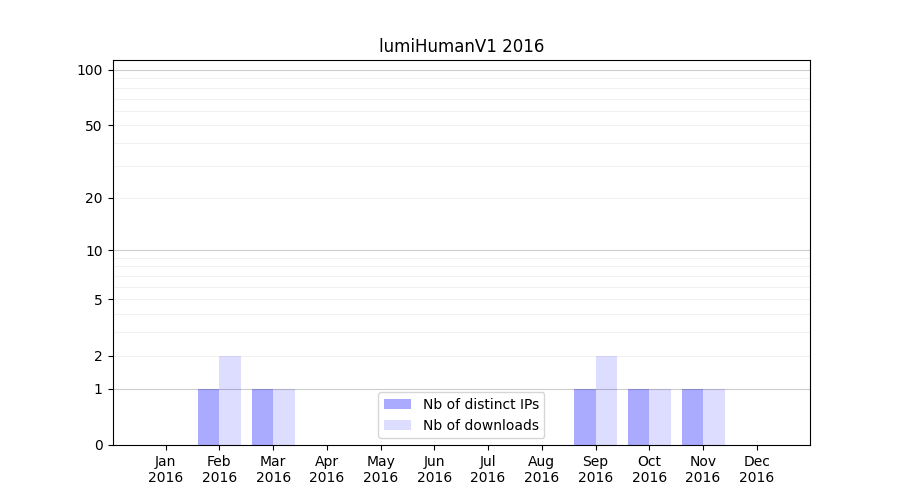Select the Nb of downloads legend swatch
Screen dimensions: 900x500
tap(397, 425)
